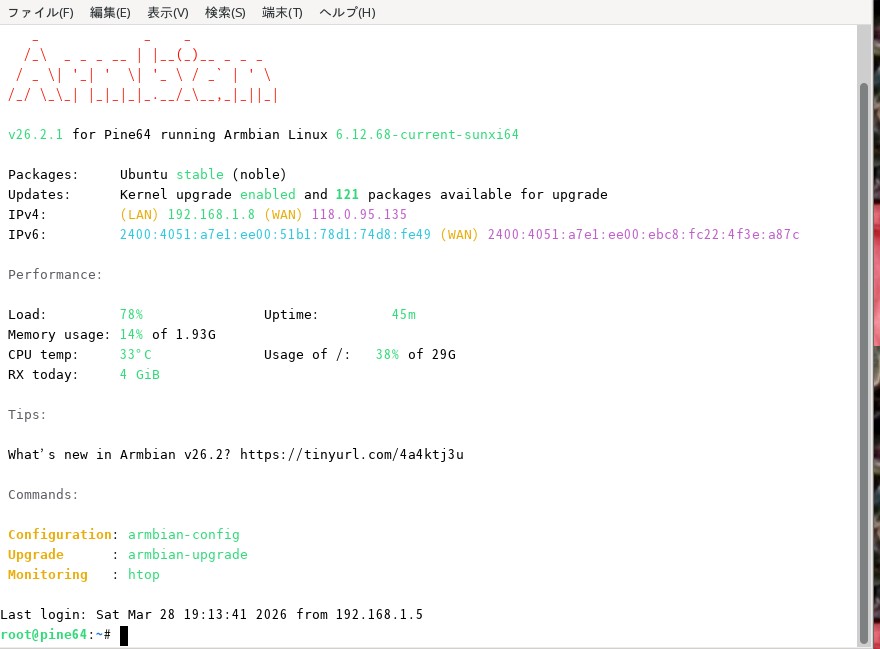The image size is (880, 649).
Task: Select the WAN address 118.0.95.135
Action: 351,214
